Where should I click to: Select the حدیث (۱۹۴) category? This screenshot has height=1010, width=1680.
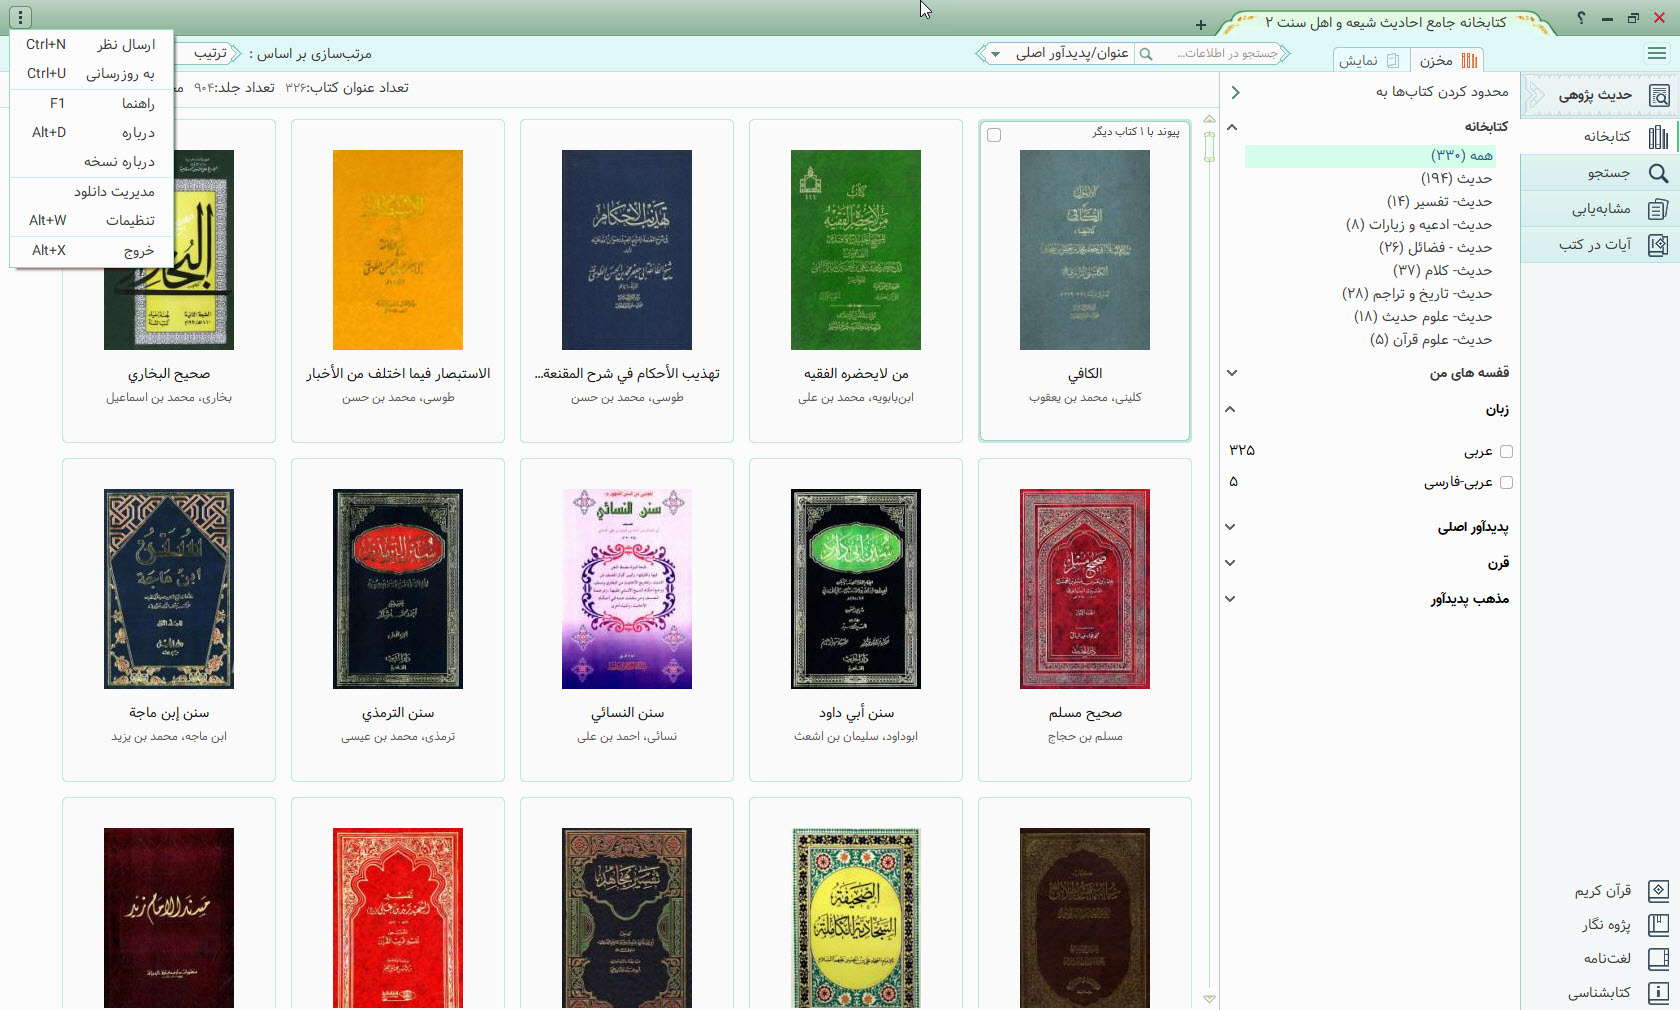pos(1456,179)
